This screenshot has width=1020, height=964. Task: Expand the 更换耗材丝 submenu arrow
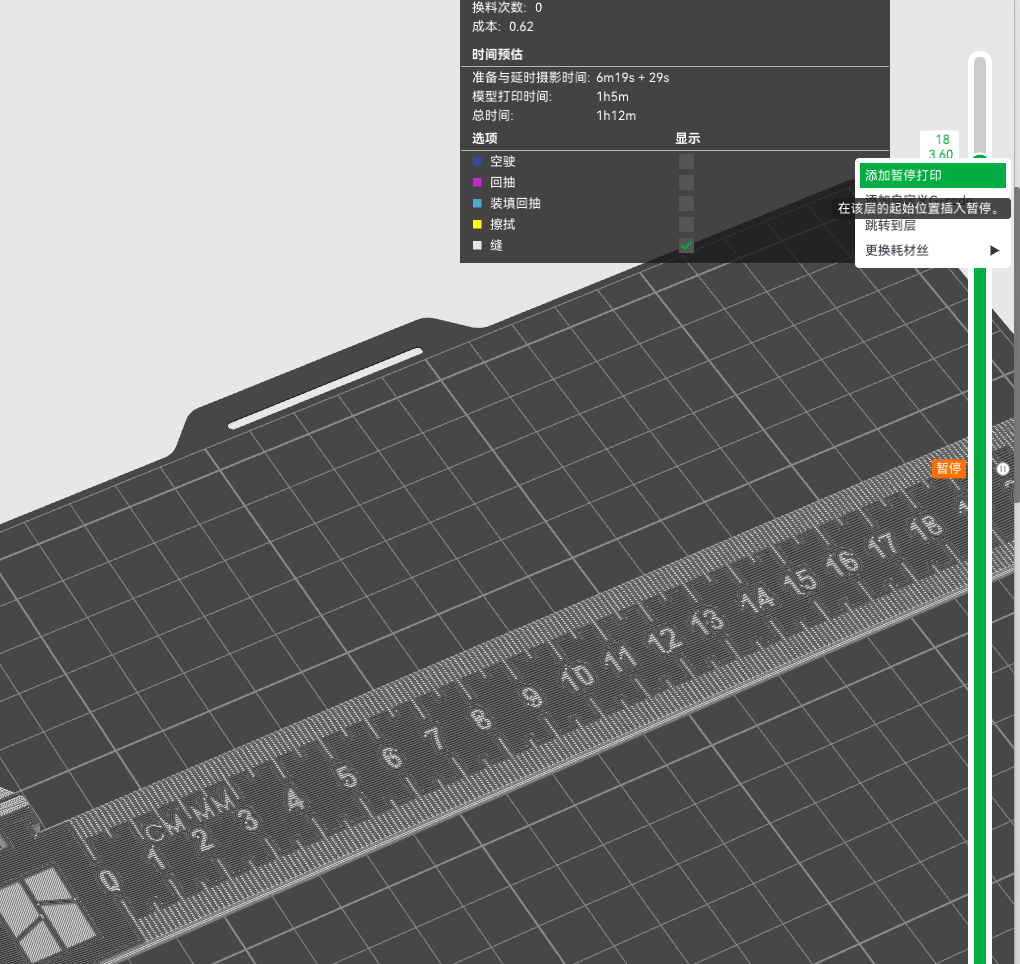click(994, 250)
